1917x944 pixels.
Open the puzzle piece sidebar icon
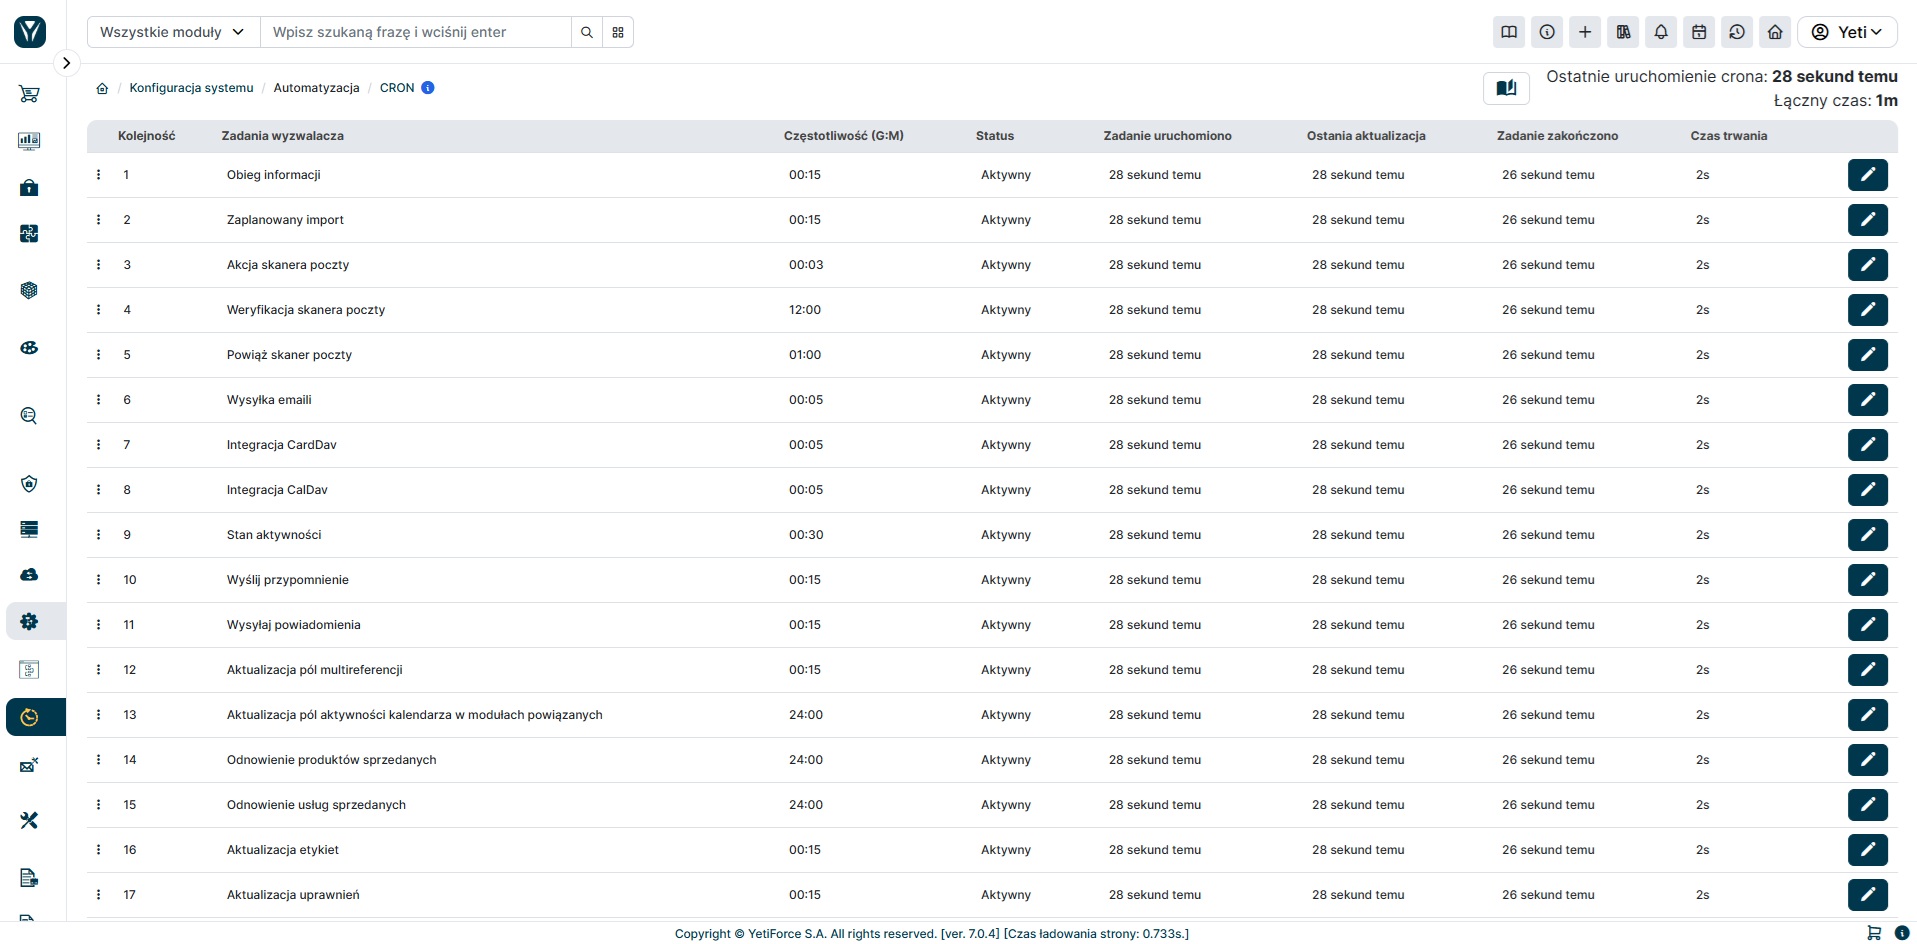[x=29, y=233]
